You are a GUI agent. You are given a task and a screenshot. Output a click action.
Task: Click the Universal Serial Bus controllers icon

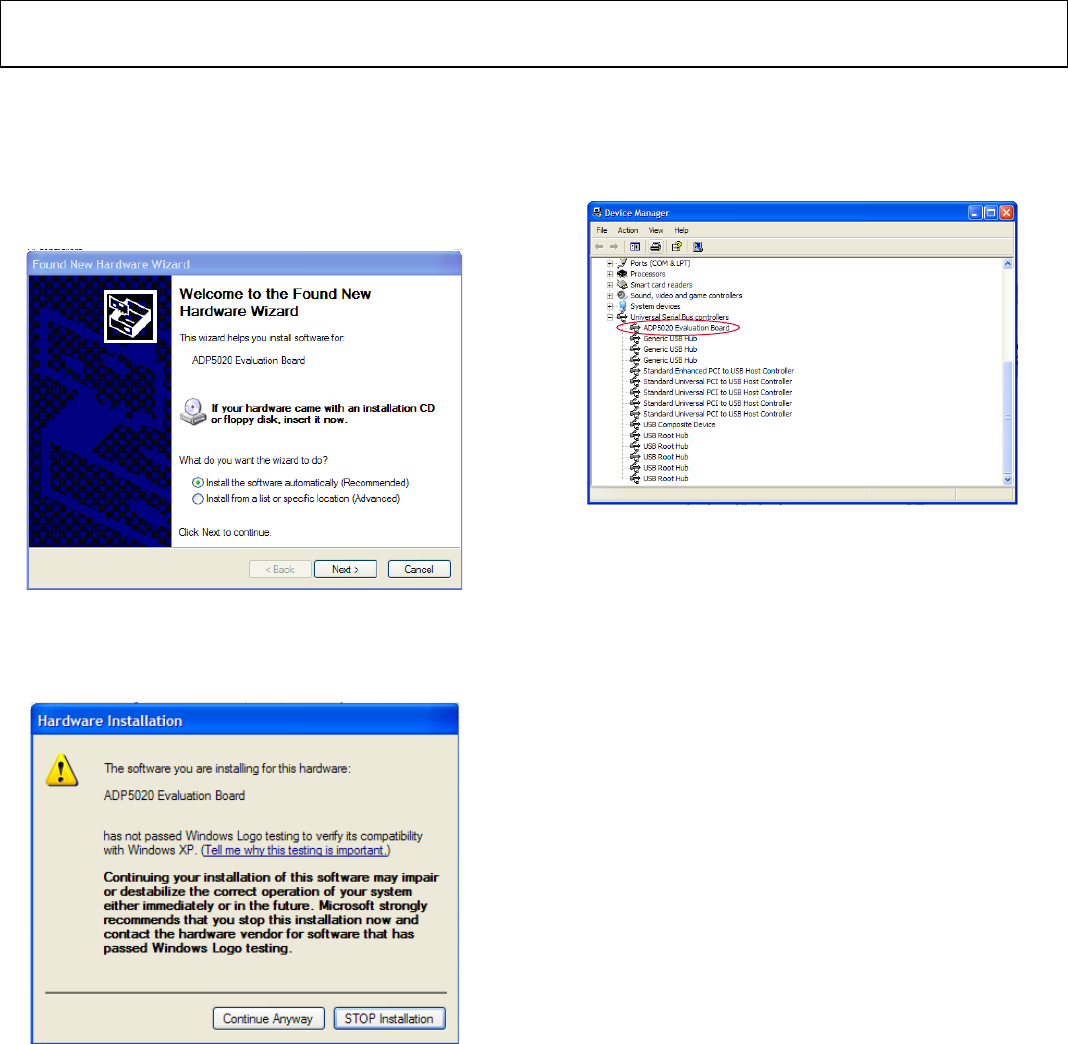point(622,317)
